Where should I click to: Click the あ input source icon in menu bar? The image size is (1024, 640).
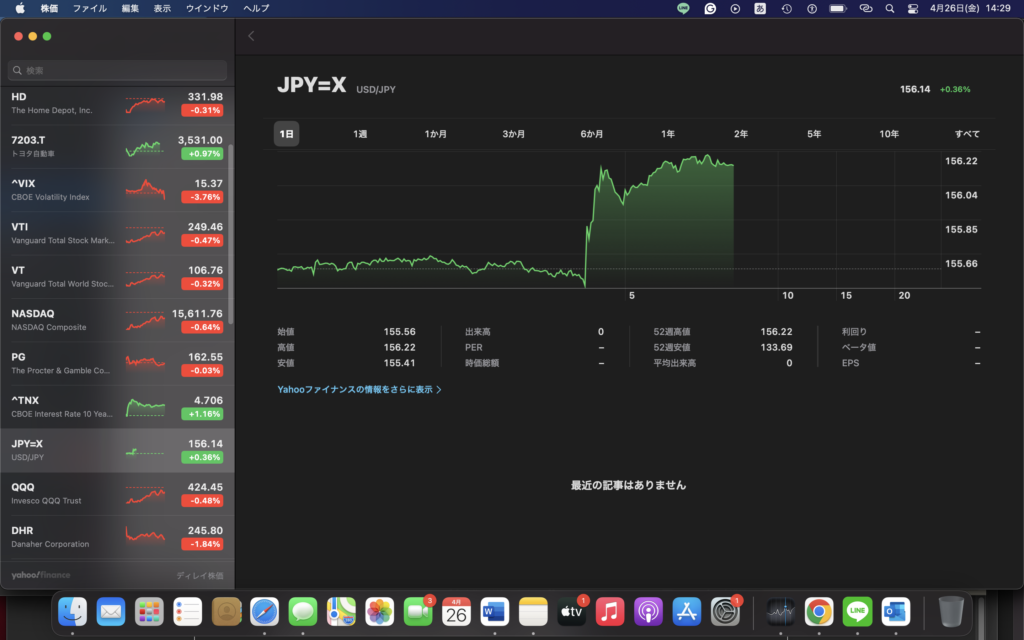pyautogui.click(x=761, y=8)
